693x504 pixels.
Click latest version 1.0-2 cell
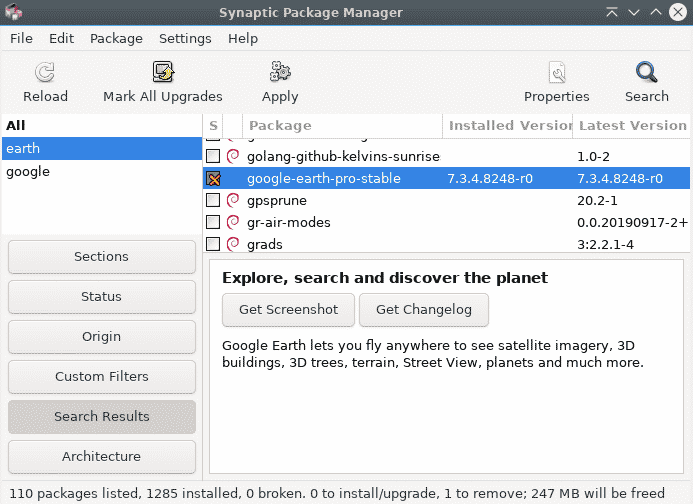593,157
